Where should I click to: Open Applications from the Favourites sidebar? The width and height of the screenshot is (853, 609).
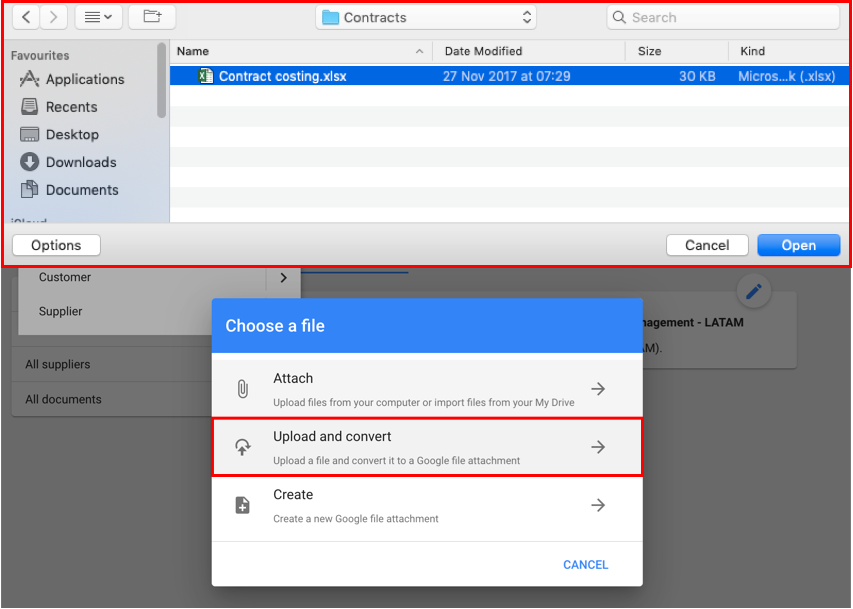click(x=84, y=79)
